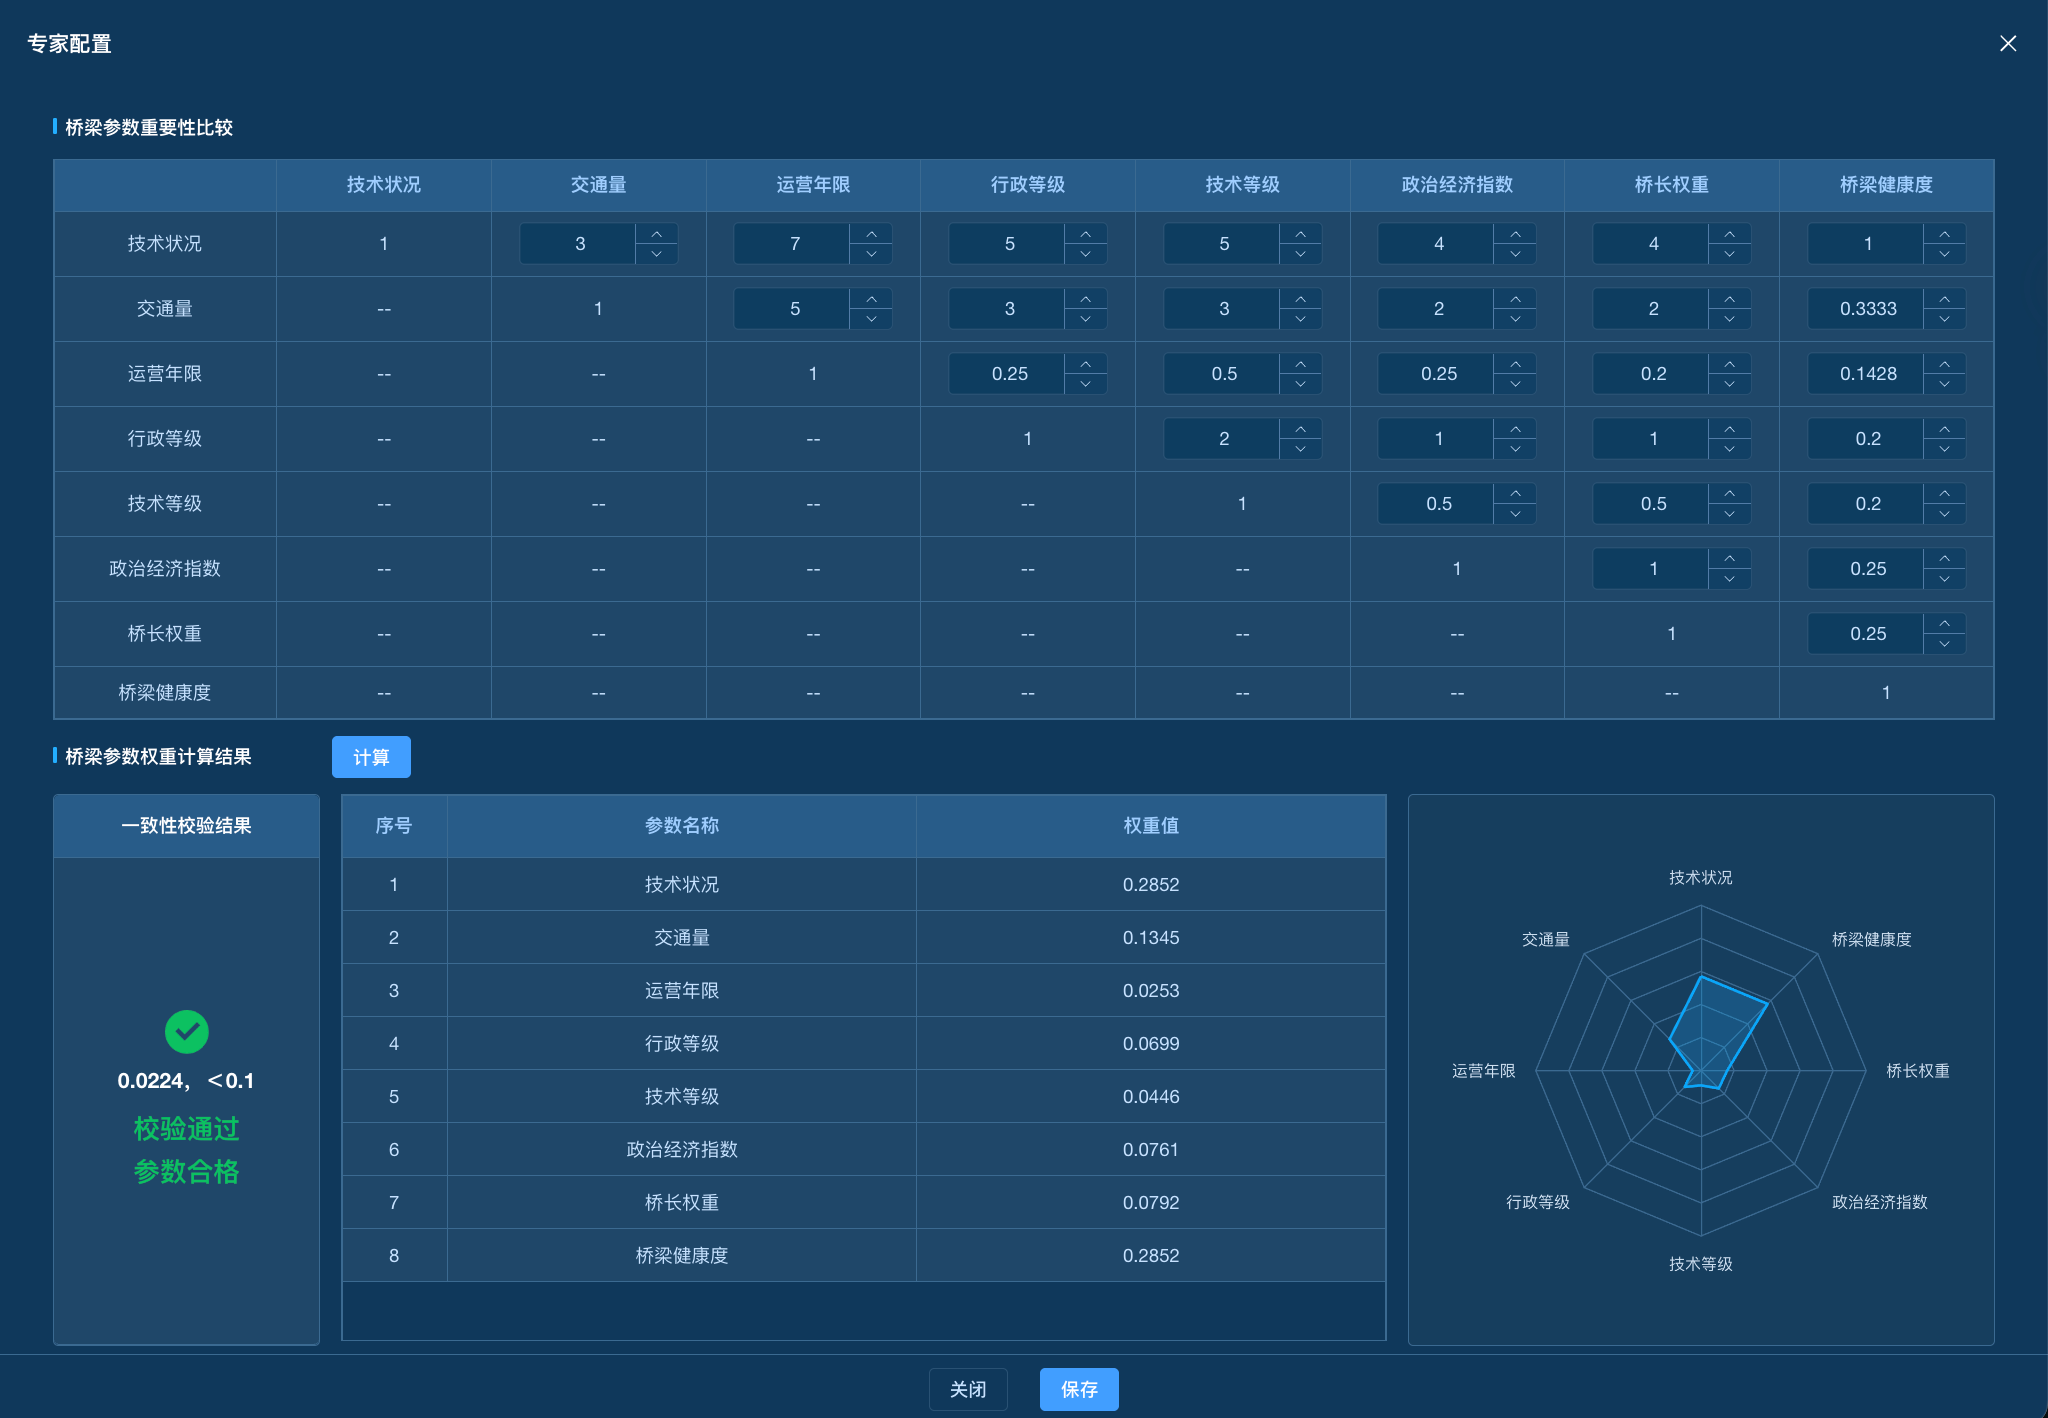Decrease the 运营年限 vs 行政等级 value
This screenshot has width=2048, height=1418.
pyautogui.click(x=1086, y=384)
